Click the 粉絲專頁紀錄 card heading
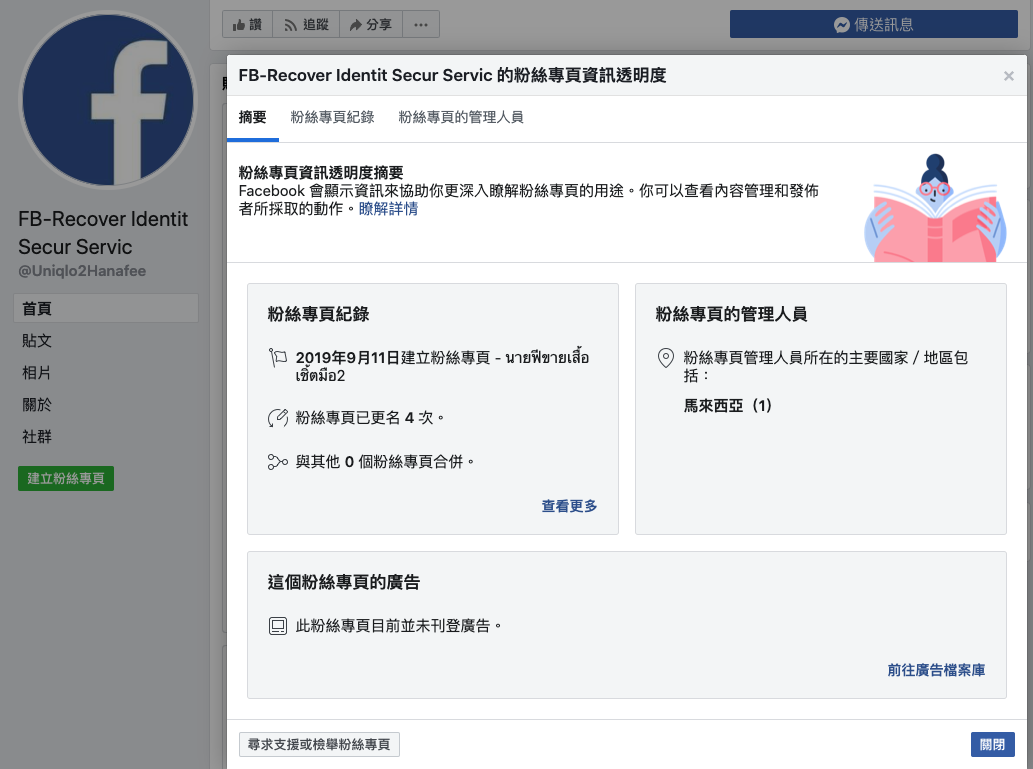Viewport: 1033px width, 769px height. pyautogui.click(x=318, y=314)
